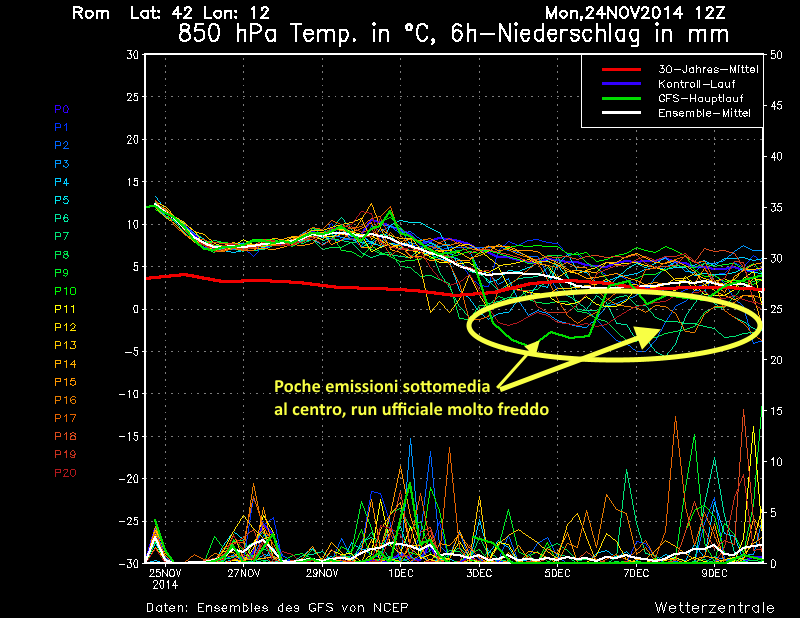The height and width of the screenshot is (618, 800).
Task: Click the P18 ensemble member label
Action: 65,436
